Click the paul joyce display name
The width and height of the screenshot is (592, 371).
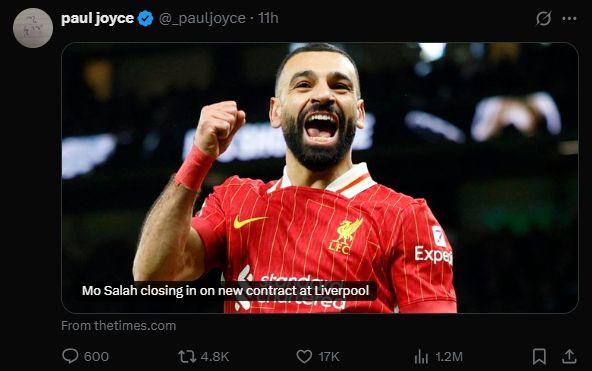97,18
